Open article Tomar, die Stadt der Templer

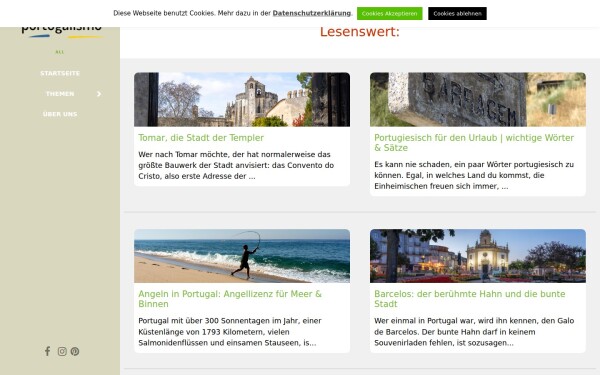click(201, 138)
